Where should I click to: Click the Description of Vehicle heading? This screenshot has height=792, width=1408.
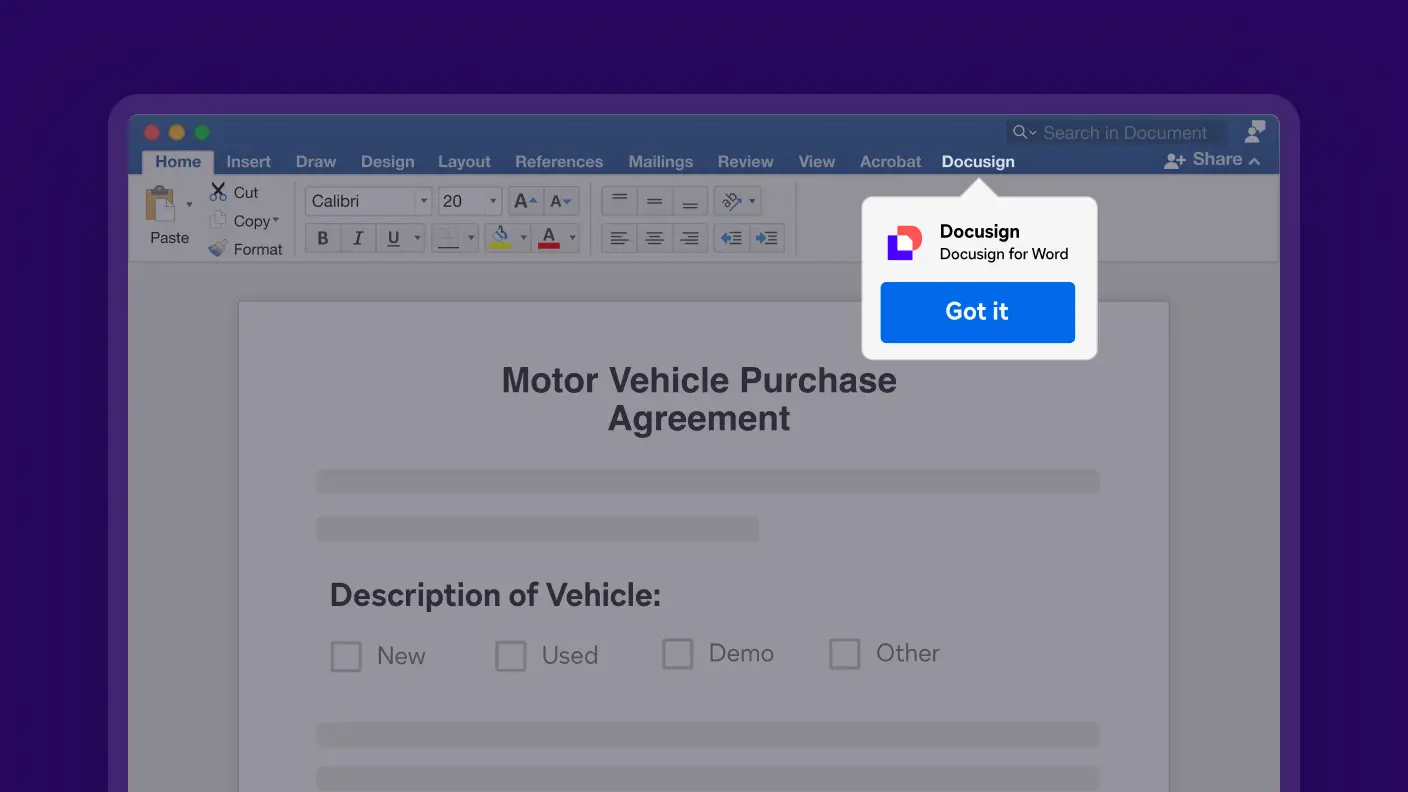(495, 595)
